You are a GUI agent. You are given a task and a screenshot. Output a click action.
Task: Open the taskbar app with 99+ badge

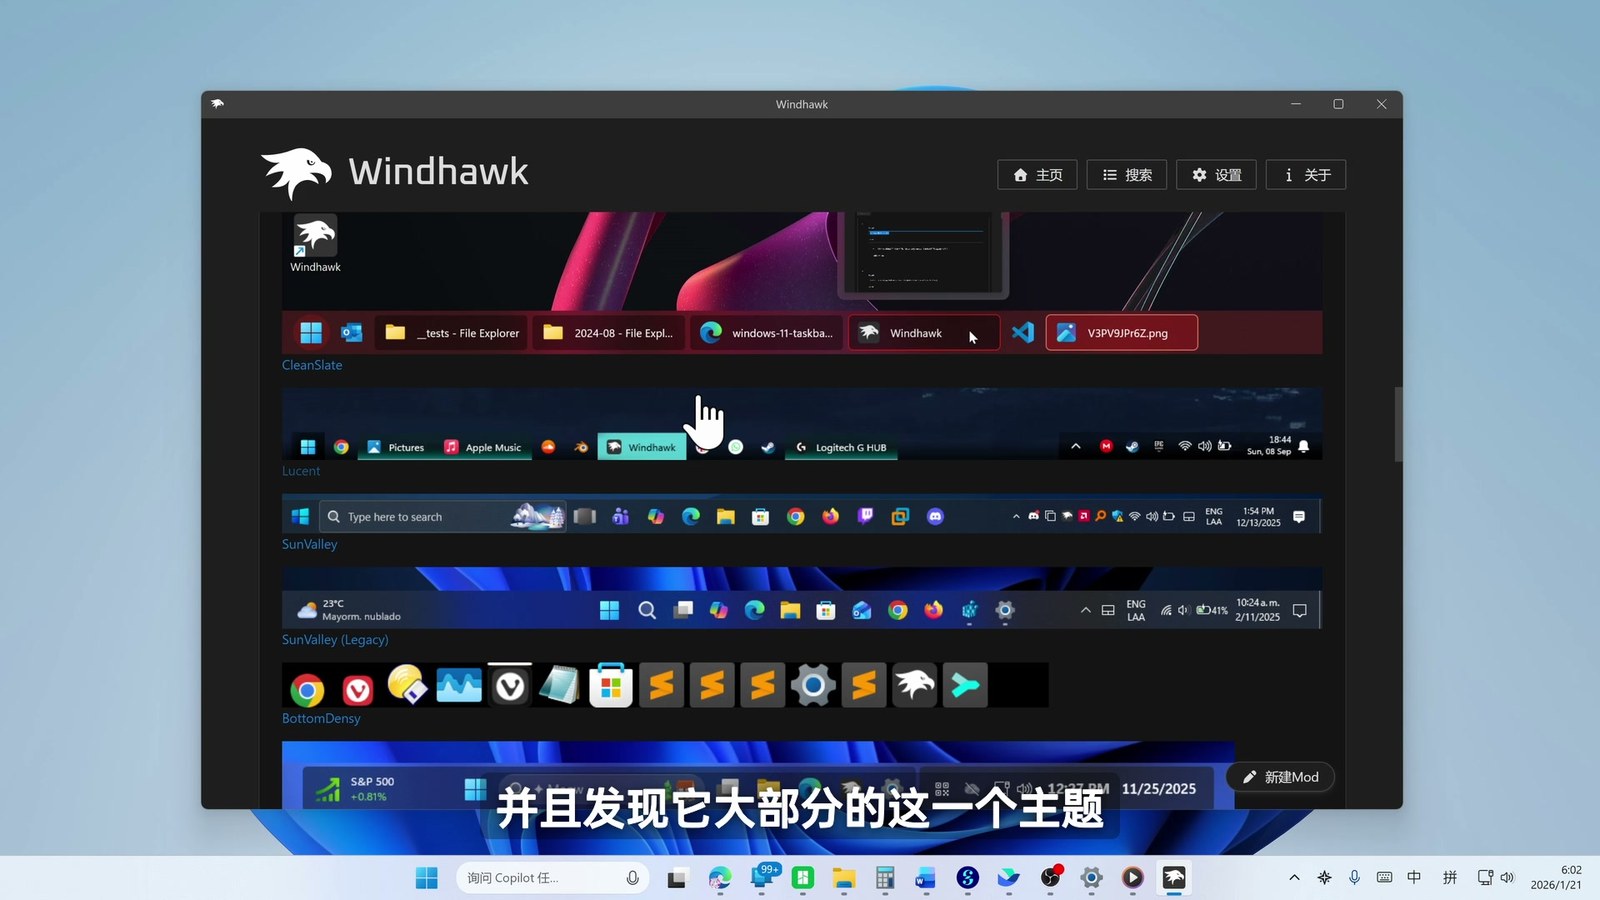click(762, 878)
